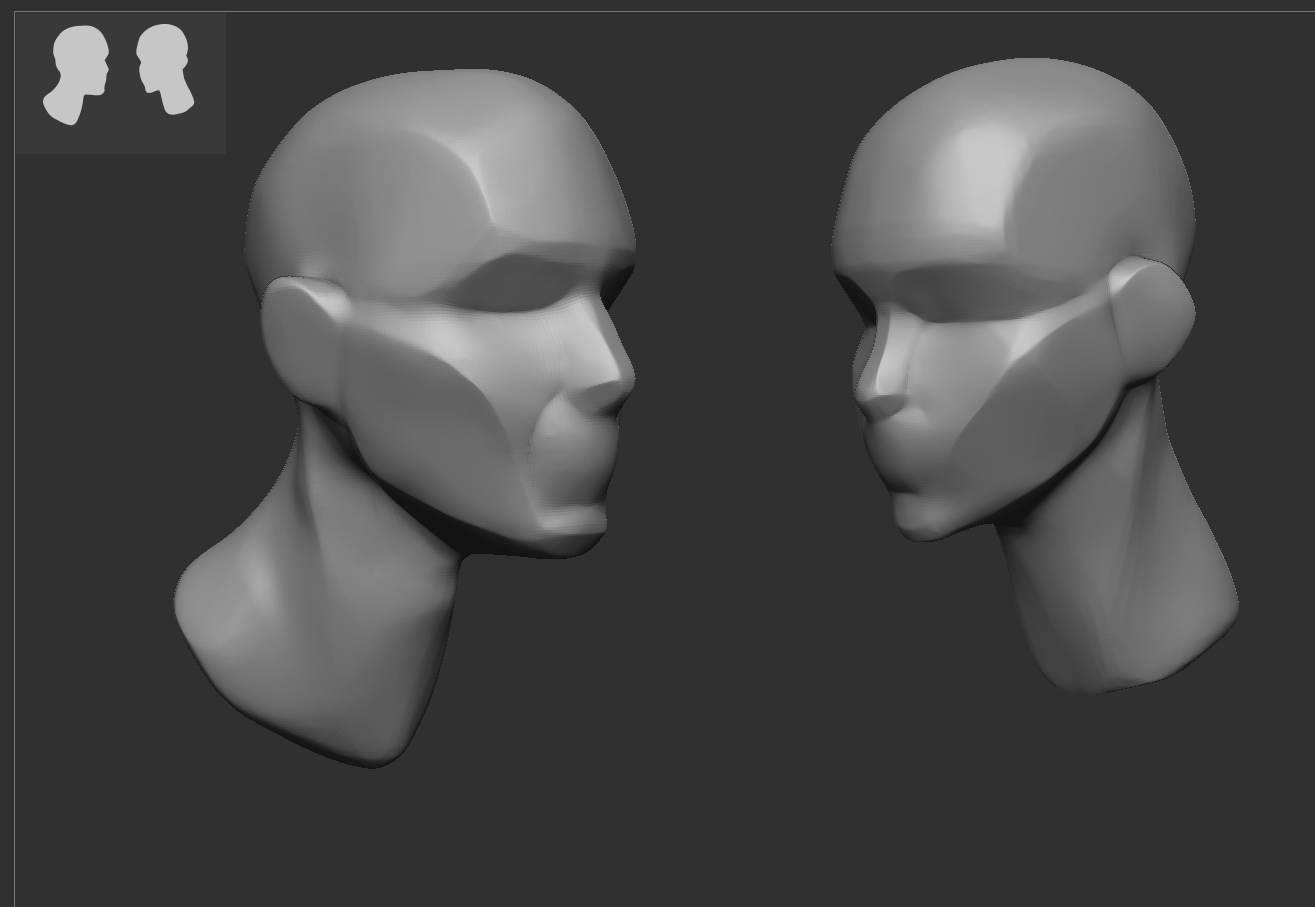Click the left head silhouette in thumbnail preview
Image resolution: width=1315 pixels, height=907 pixels.
tap(76, 76)
